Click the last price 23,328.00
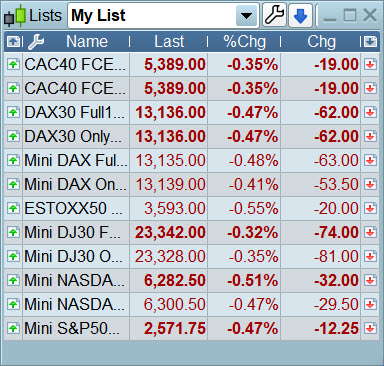This screenshot has width=384, height=366. [170, 257]
